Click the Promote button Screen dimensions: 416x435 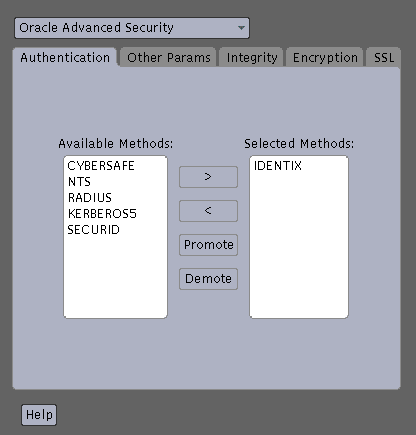tap(208, 245)
